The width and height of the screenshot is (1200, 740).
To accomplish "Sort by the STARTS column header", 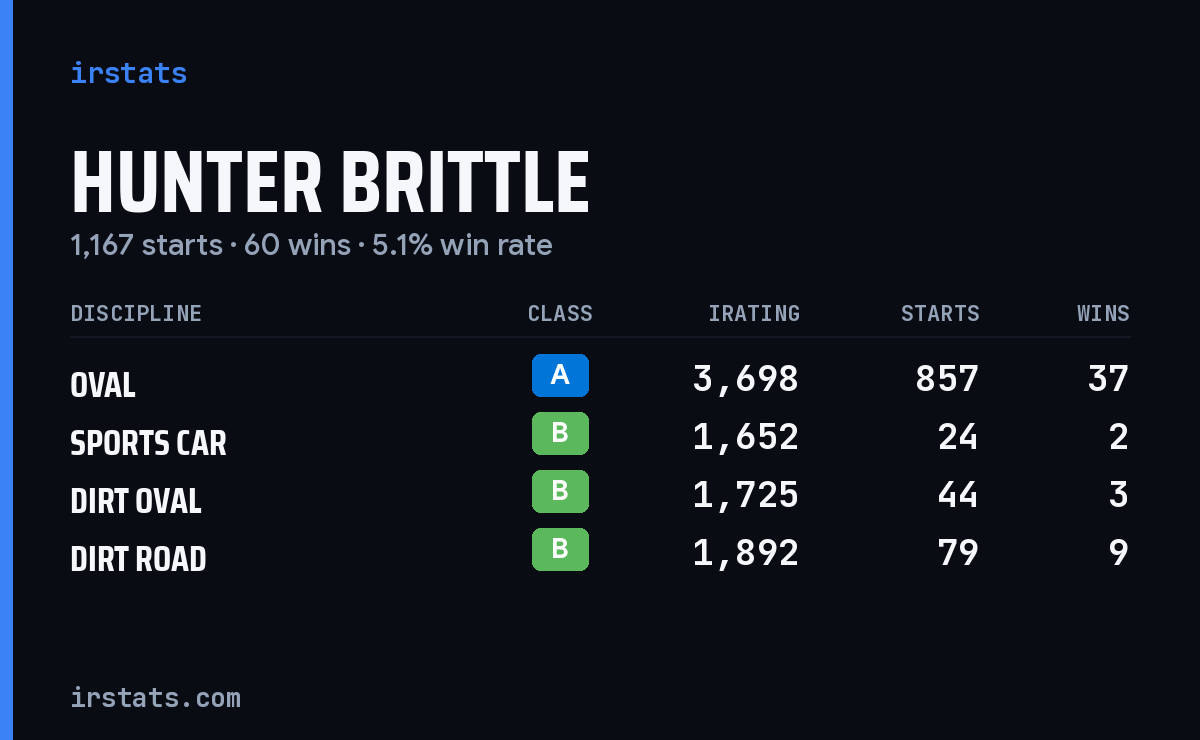I will pos(940,314).
